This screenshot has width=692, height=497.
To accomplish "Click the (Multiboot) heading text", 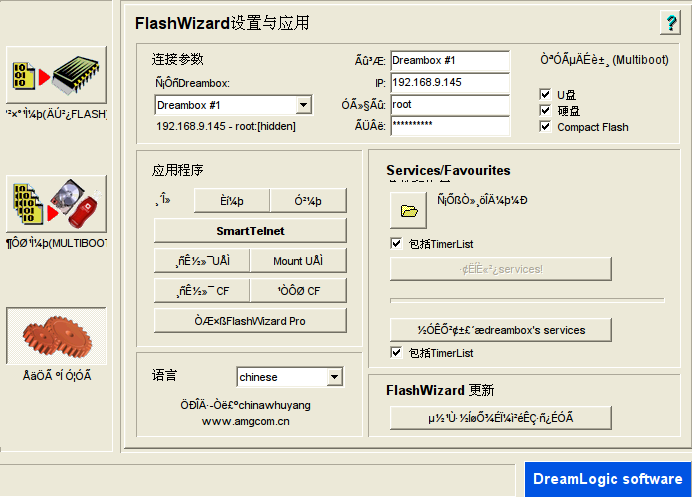I will pos(640,60).
